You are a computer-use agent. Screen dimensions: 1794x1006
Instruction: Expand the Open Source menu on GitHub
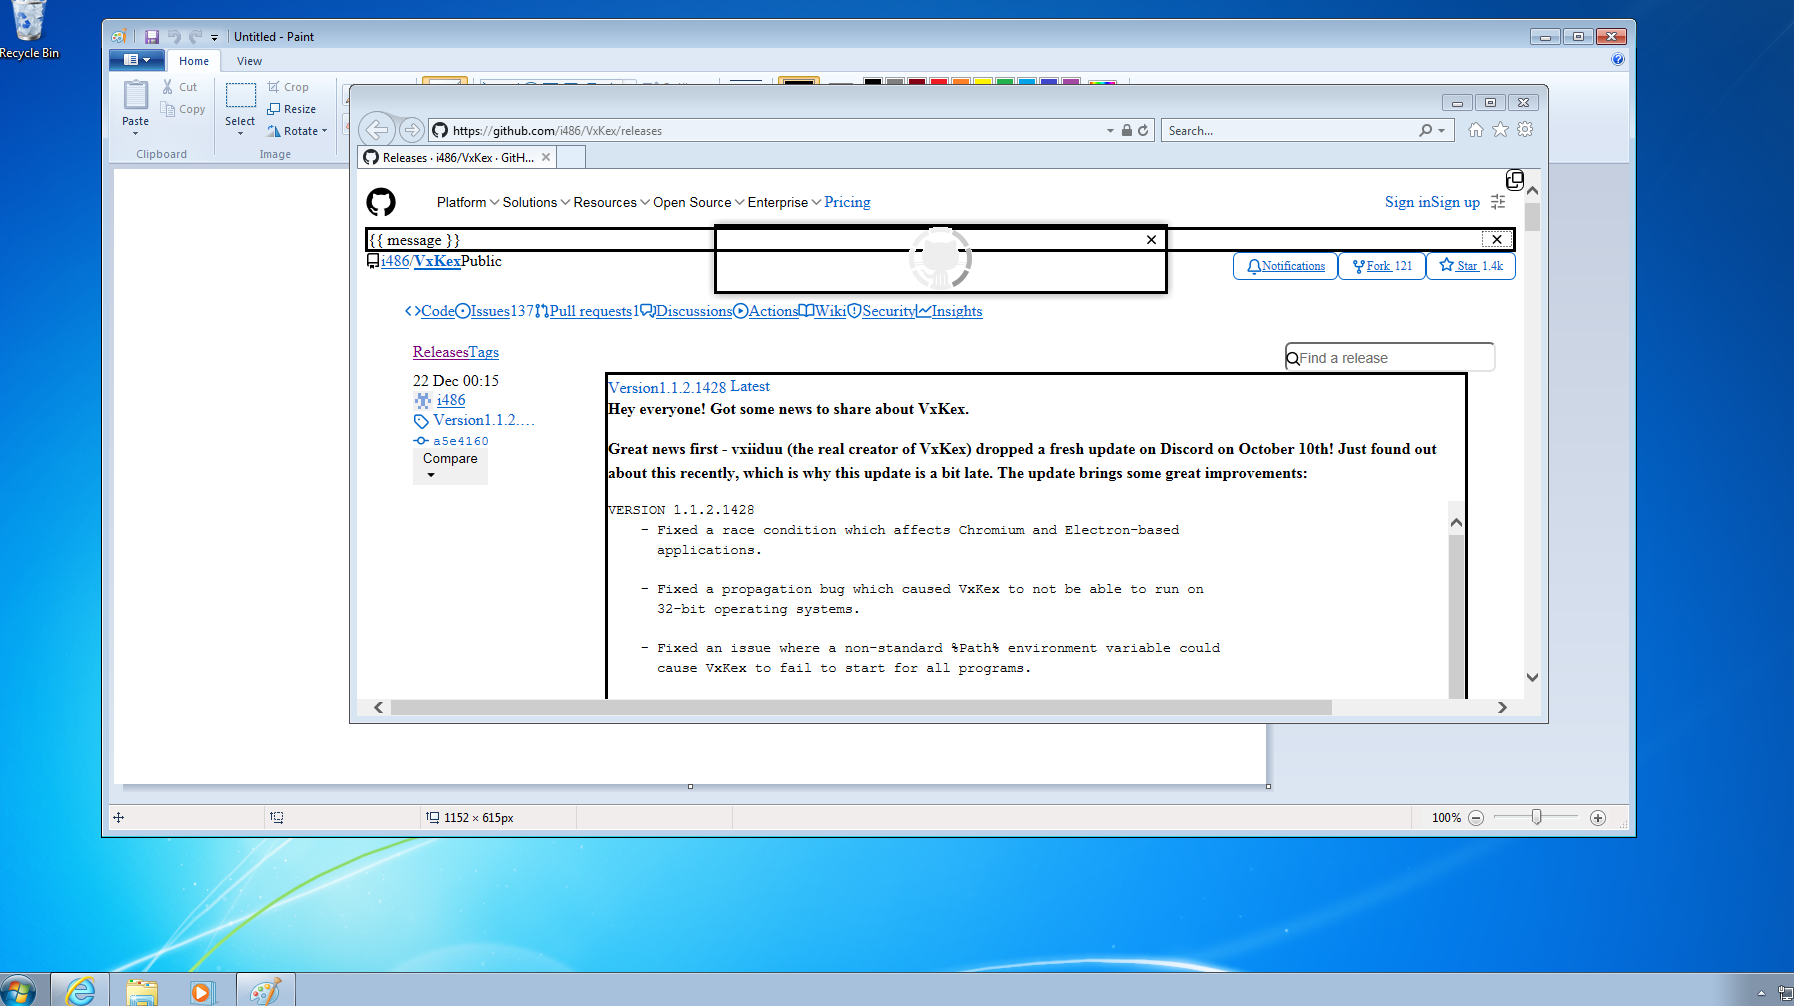(x=698, y=202)
